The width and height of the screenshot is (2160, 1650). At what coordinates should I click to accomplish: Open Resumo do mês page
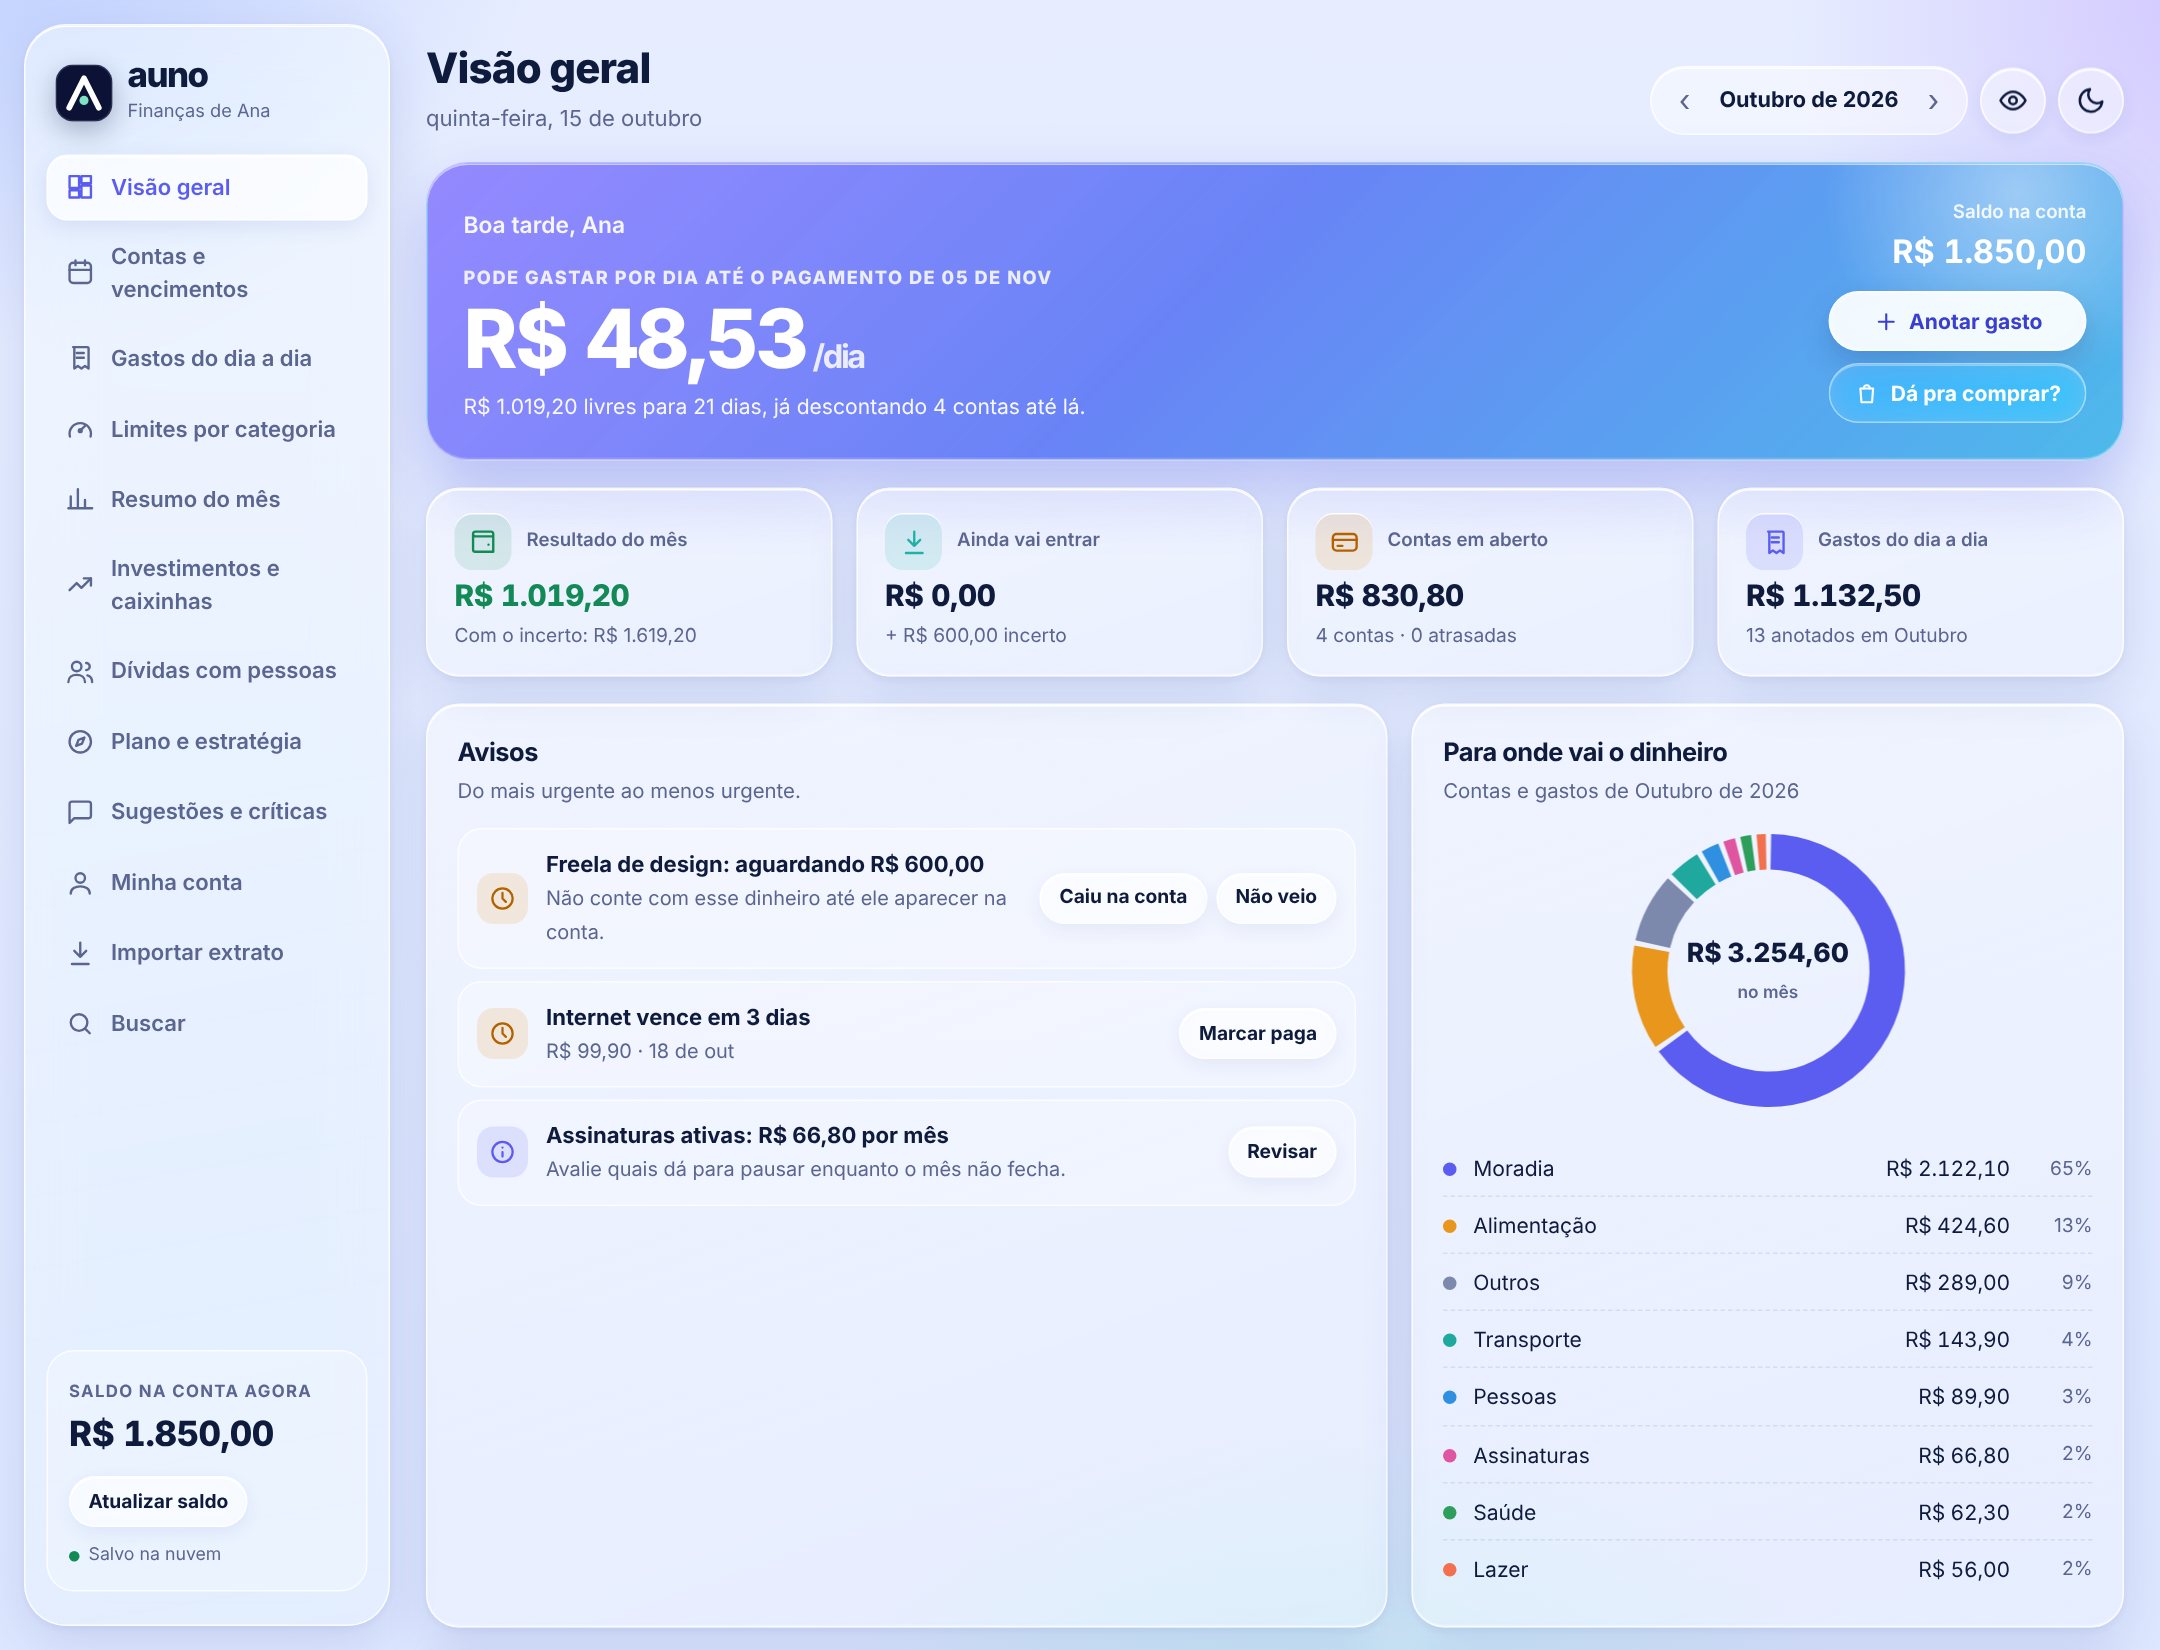coord(207,499)
